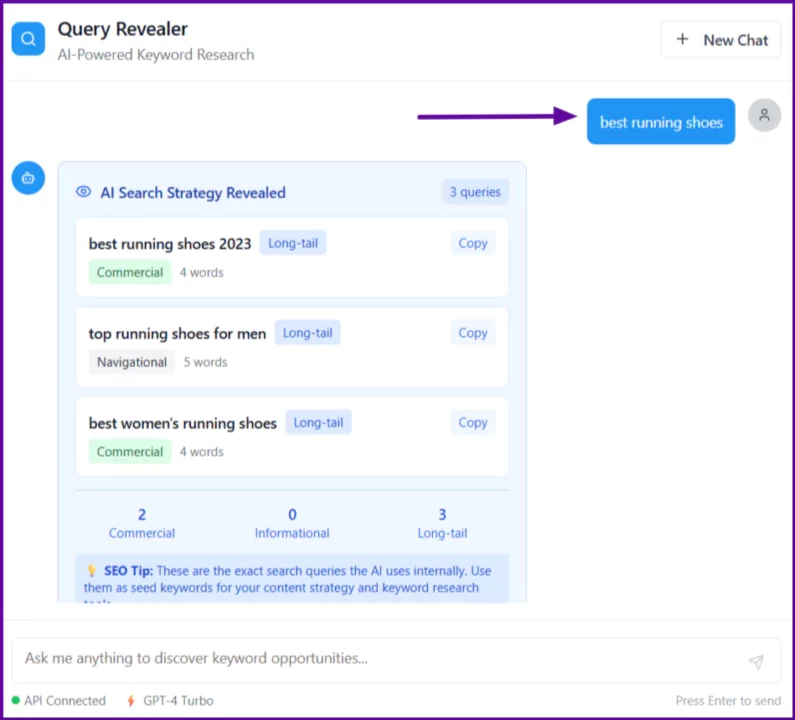
Task: Click the Query Revealer magnifier logo icon
Action: point(28,39)
